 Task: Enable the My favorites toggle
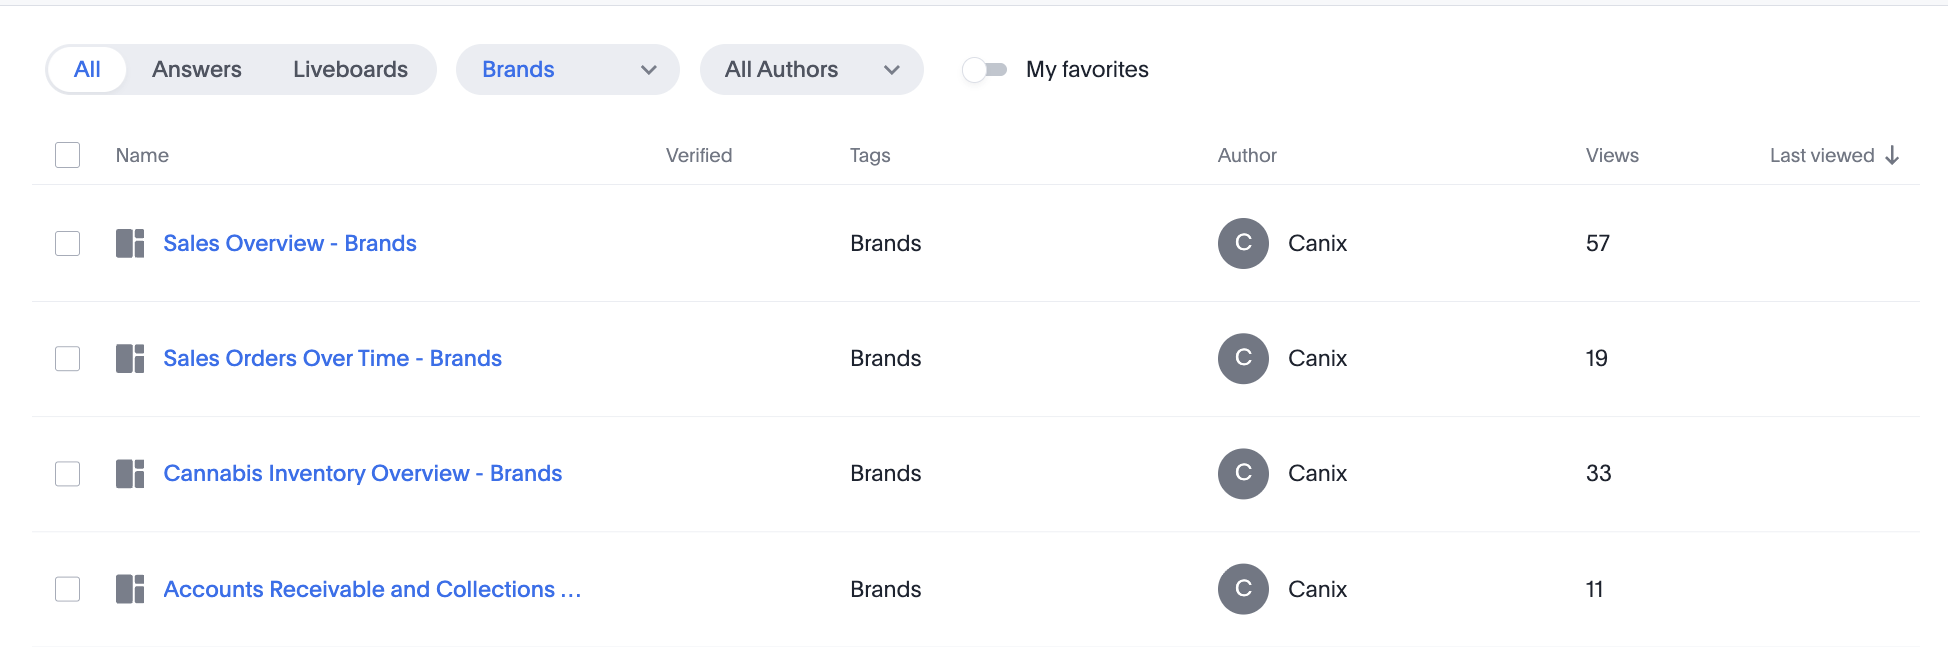pyautogui.click(x=985, y=69)
